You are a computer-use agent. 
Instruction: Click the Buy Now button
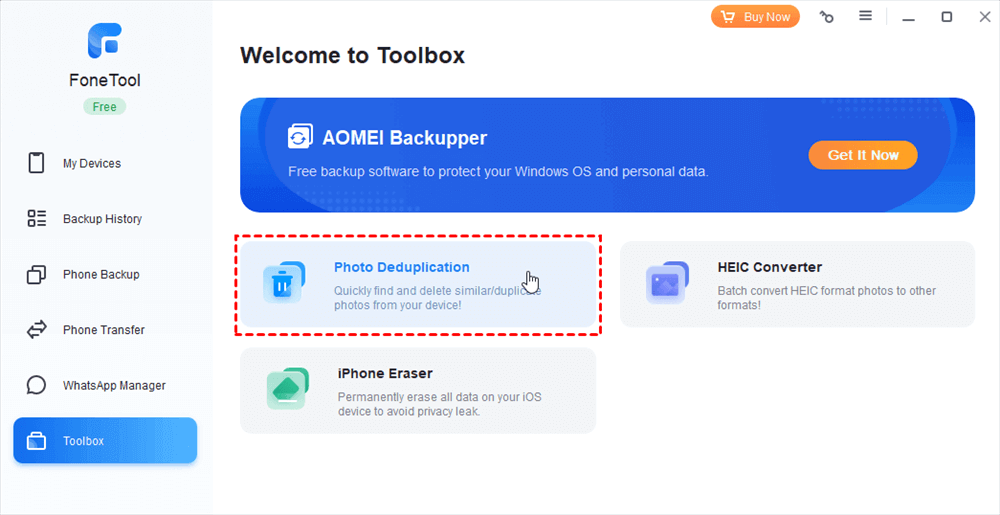[757, 17]
